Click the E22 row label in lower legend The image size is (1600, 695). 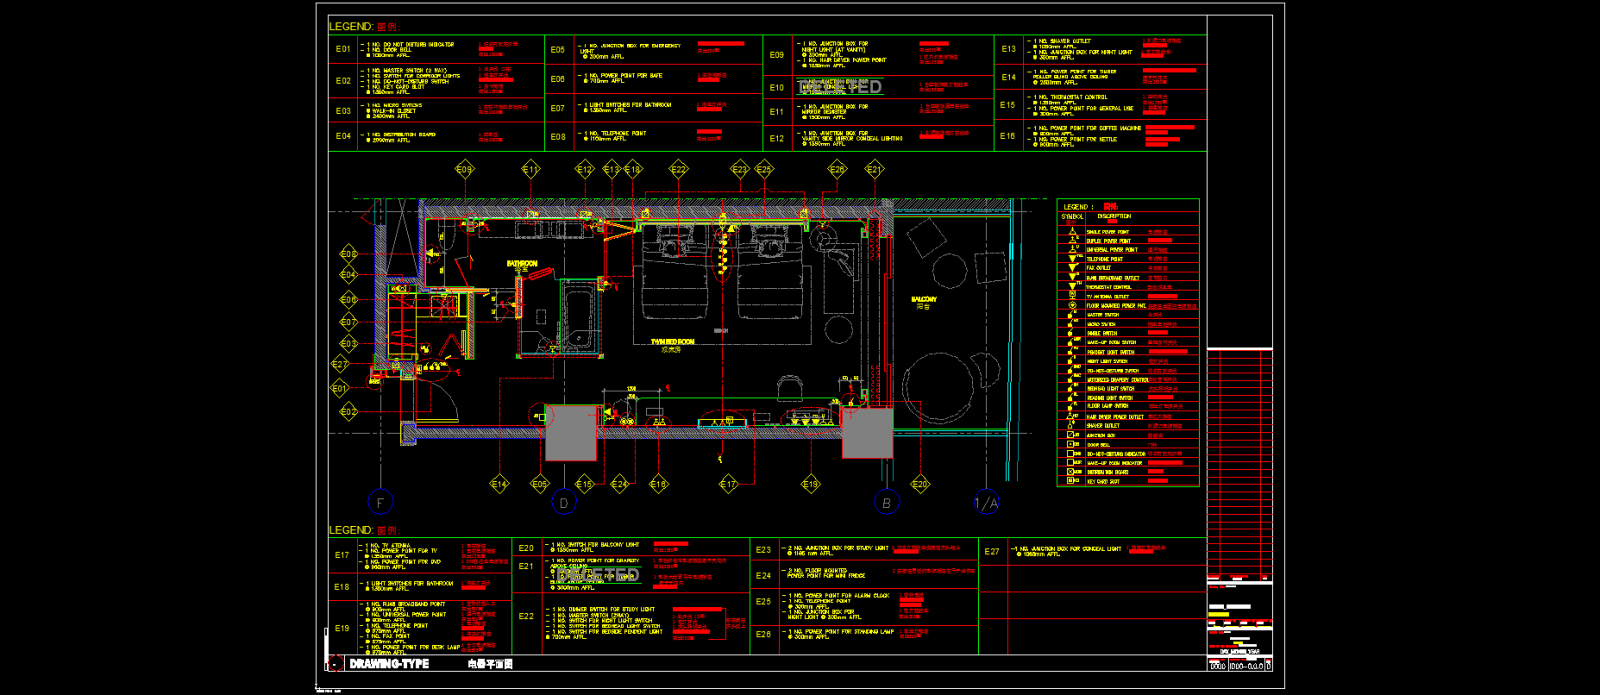(x=526, y=616)
